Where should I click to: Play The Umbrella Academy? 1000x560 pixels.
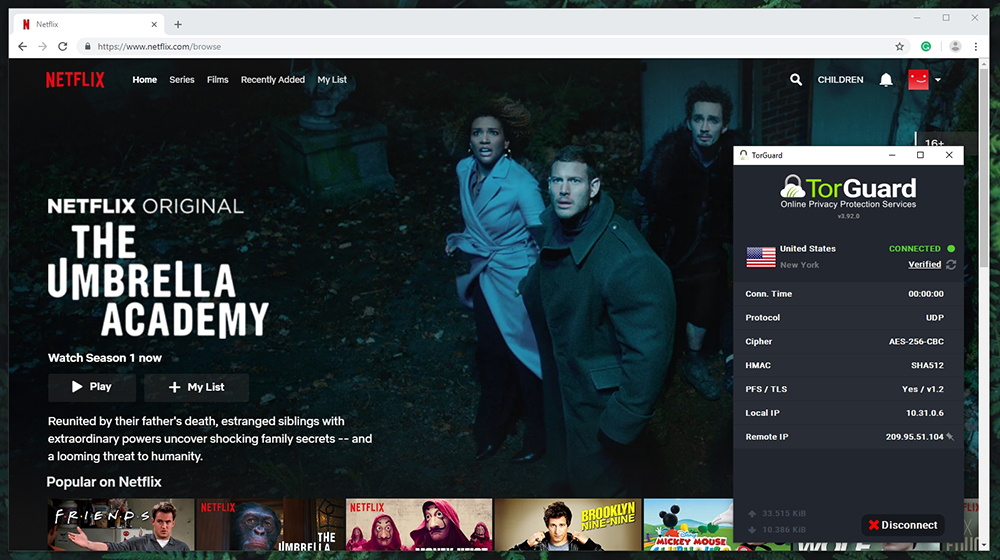tap(92, 387)
